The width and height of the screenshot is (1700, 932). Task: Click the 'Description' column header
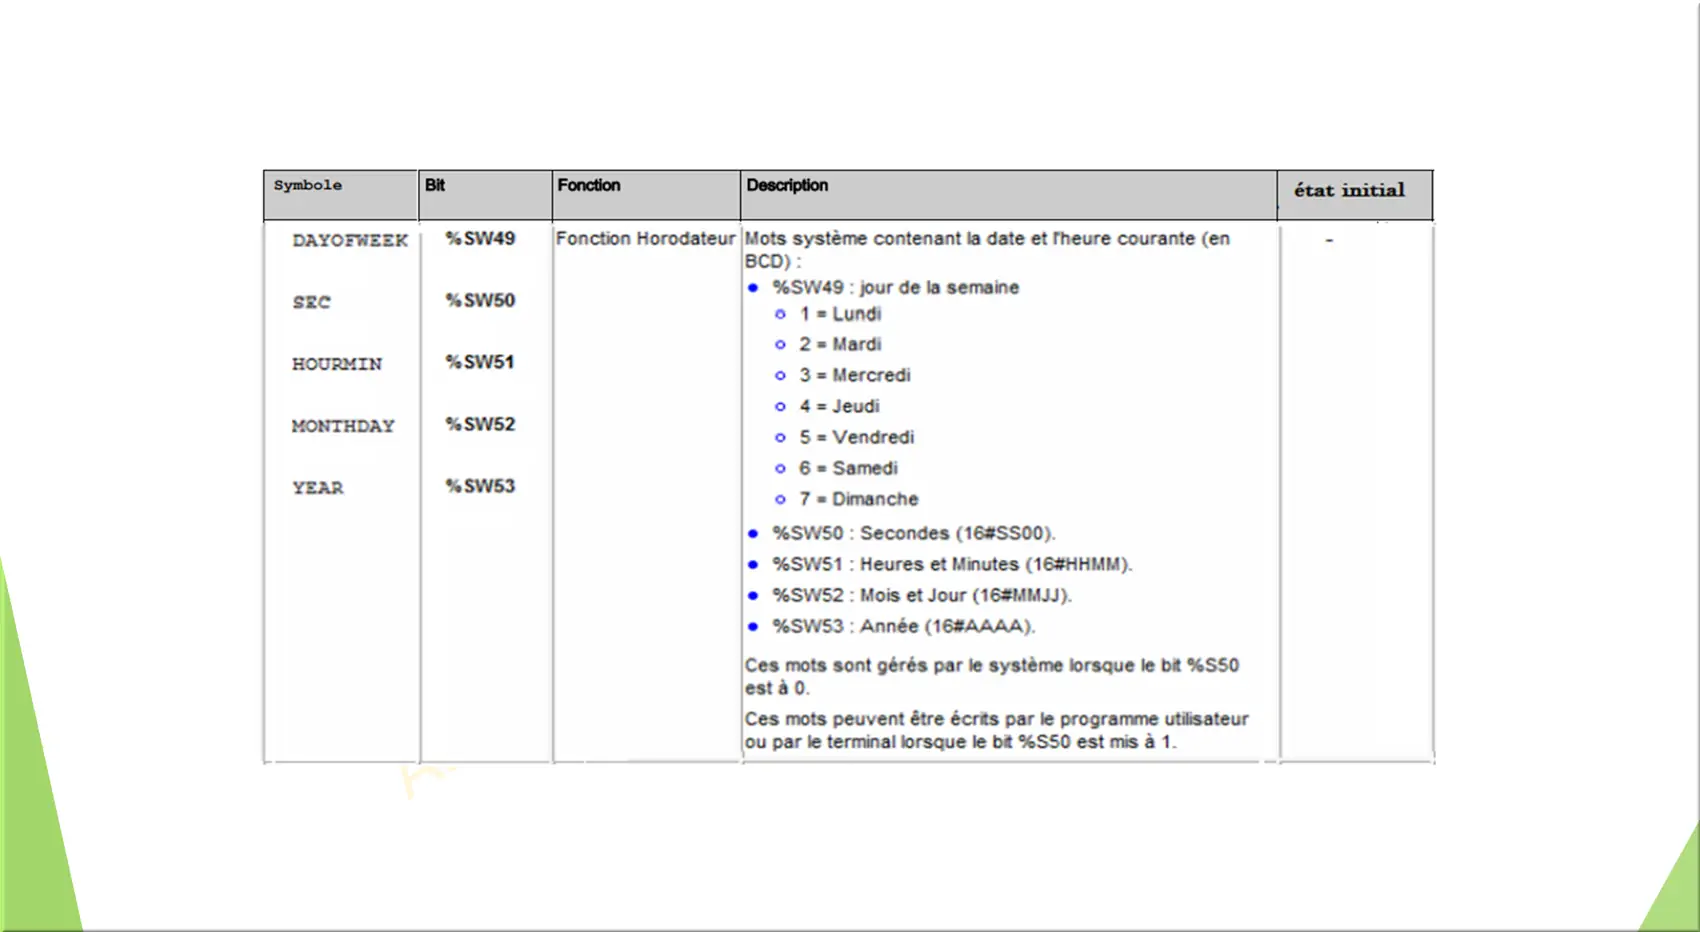tap(1008, 195)
